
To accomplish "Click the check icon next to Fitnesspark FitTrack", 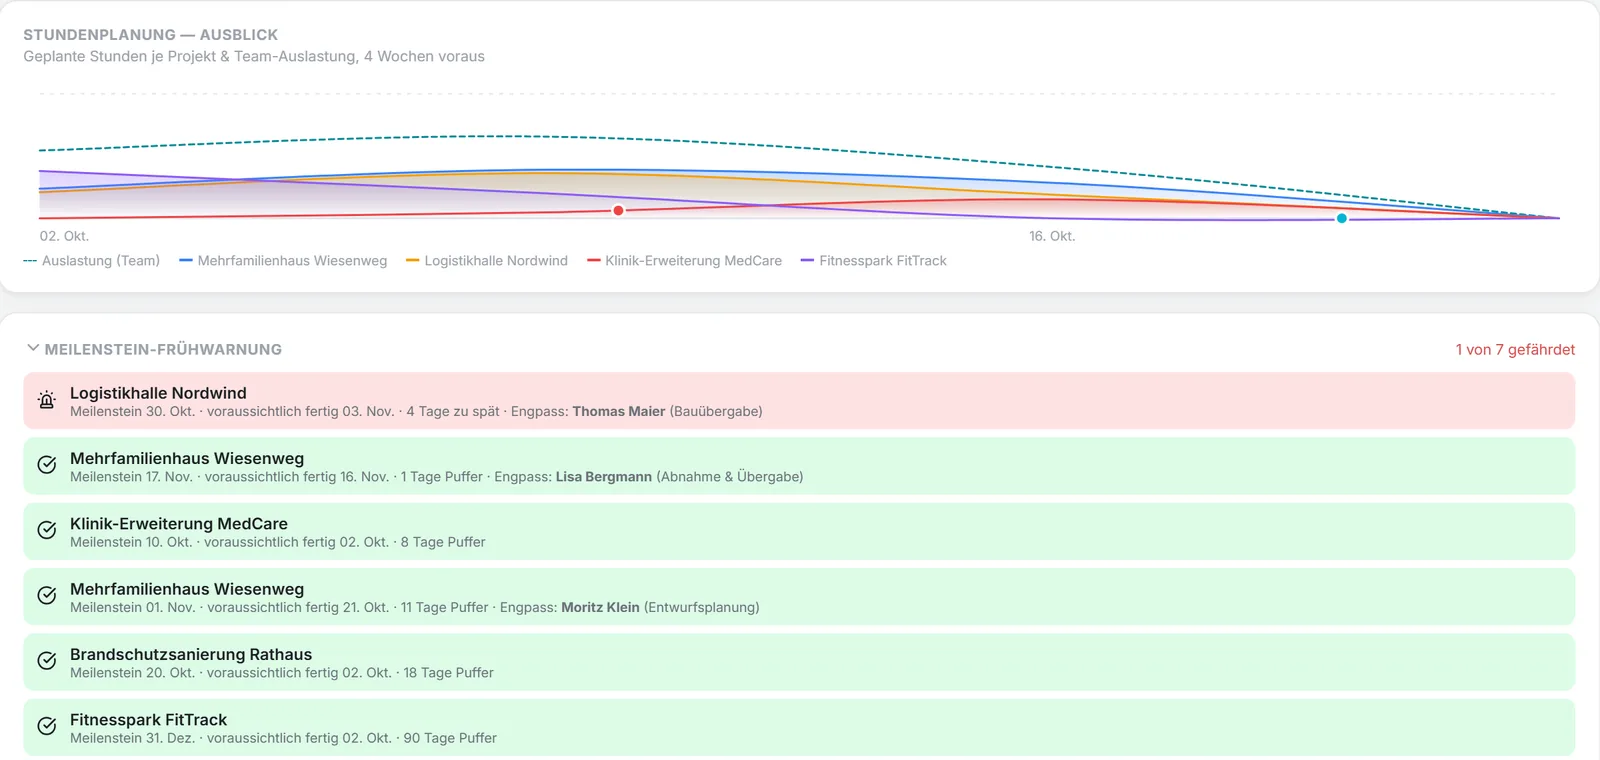I will [47, 727].
